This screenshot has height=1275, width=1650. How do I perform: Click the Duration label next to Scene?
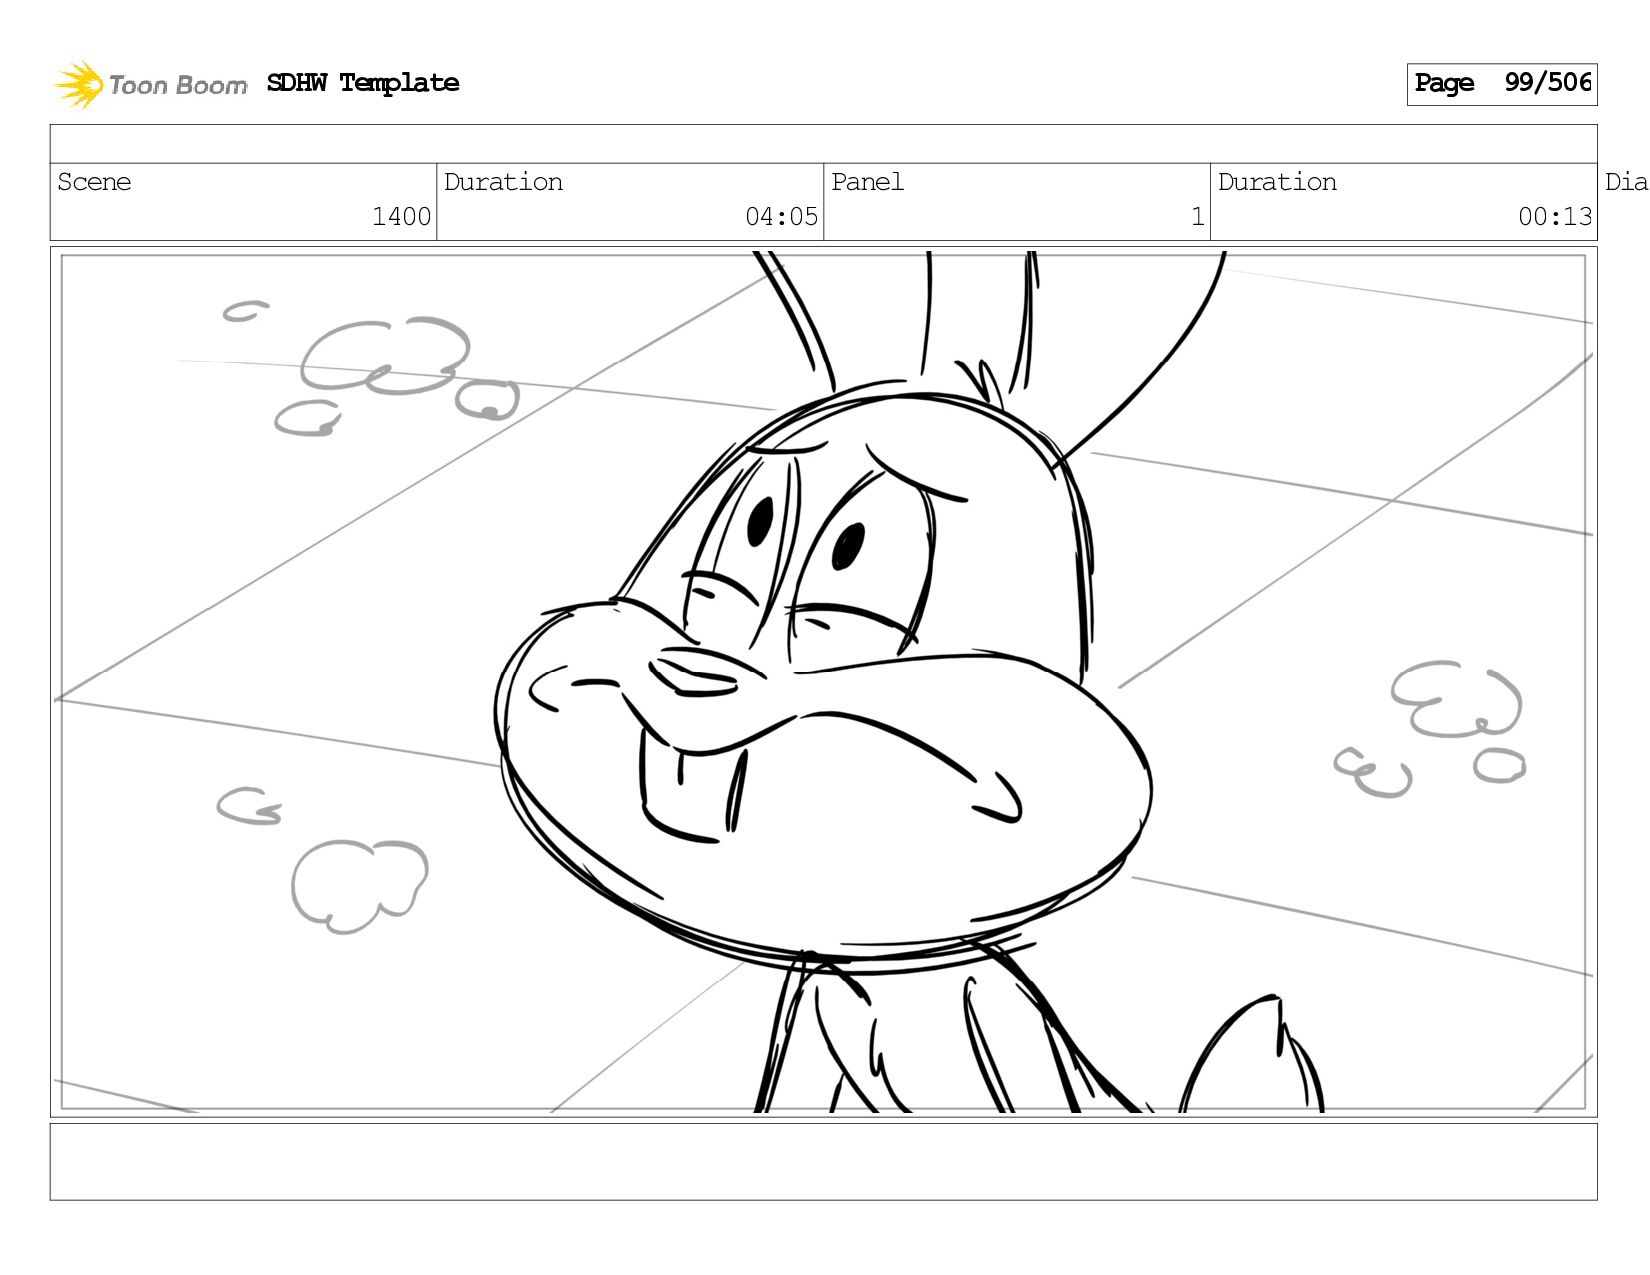(x=503, y=182)
